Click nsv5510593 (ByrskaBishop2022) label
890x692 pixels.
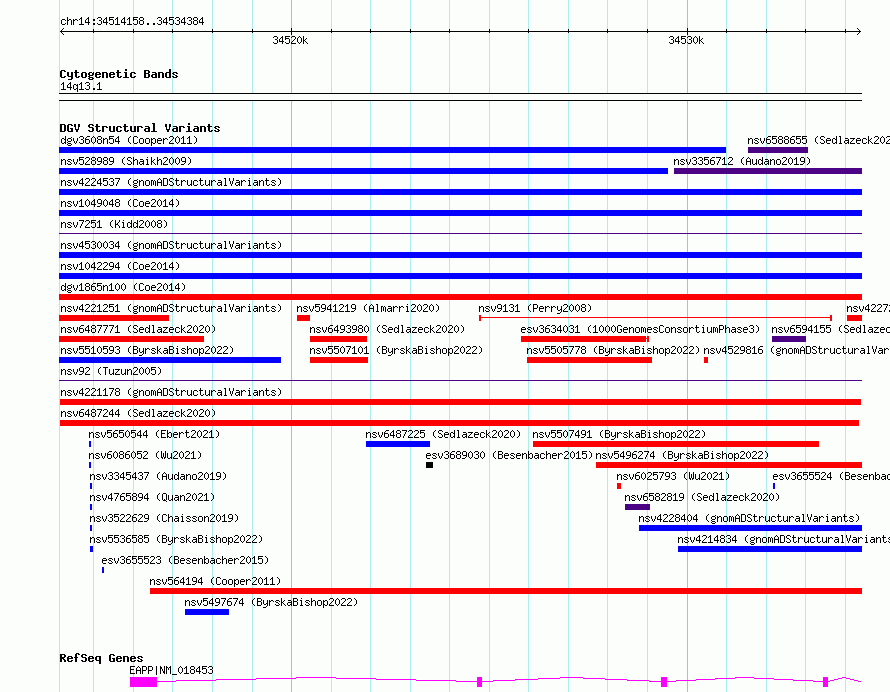pyautogui.click(x=147, y=350)
